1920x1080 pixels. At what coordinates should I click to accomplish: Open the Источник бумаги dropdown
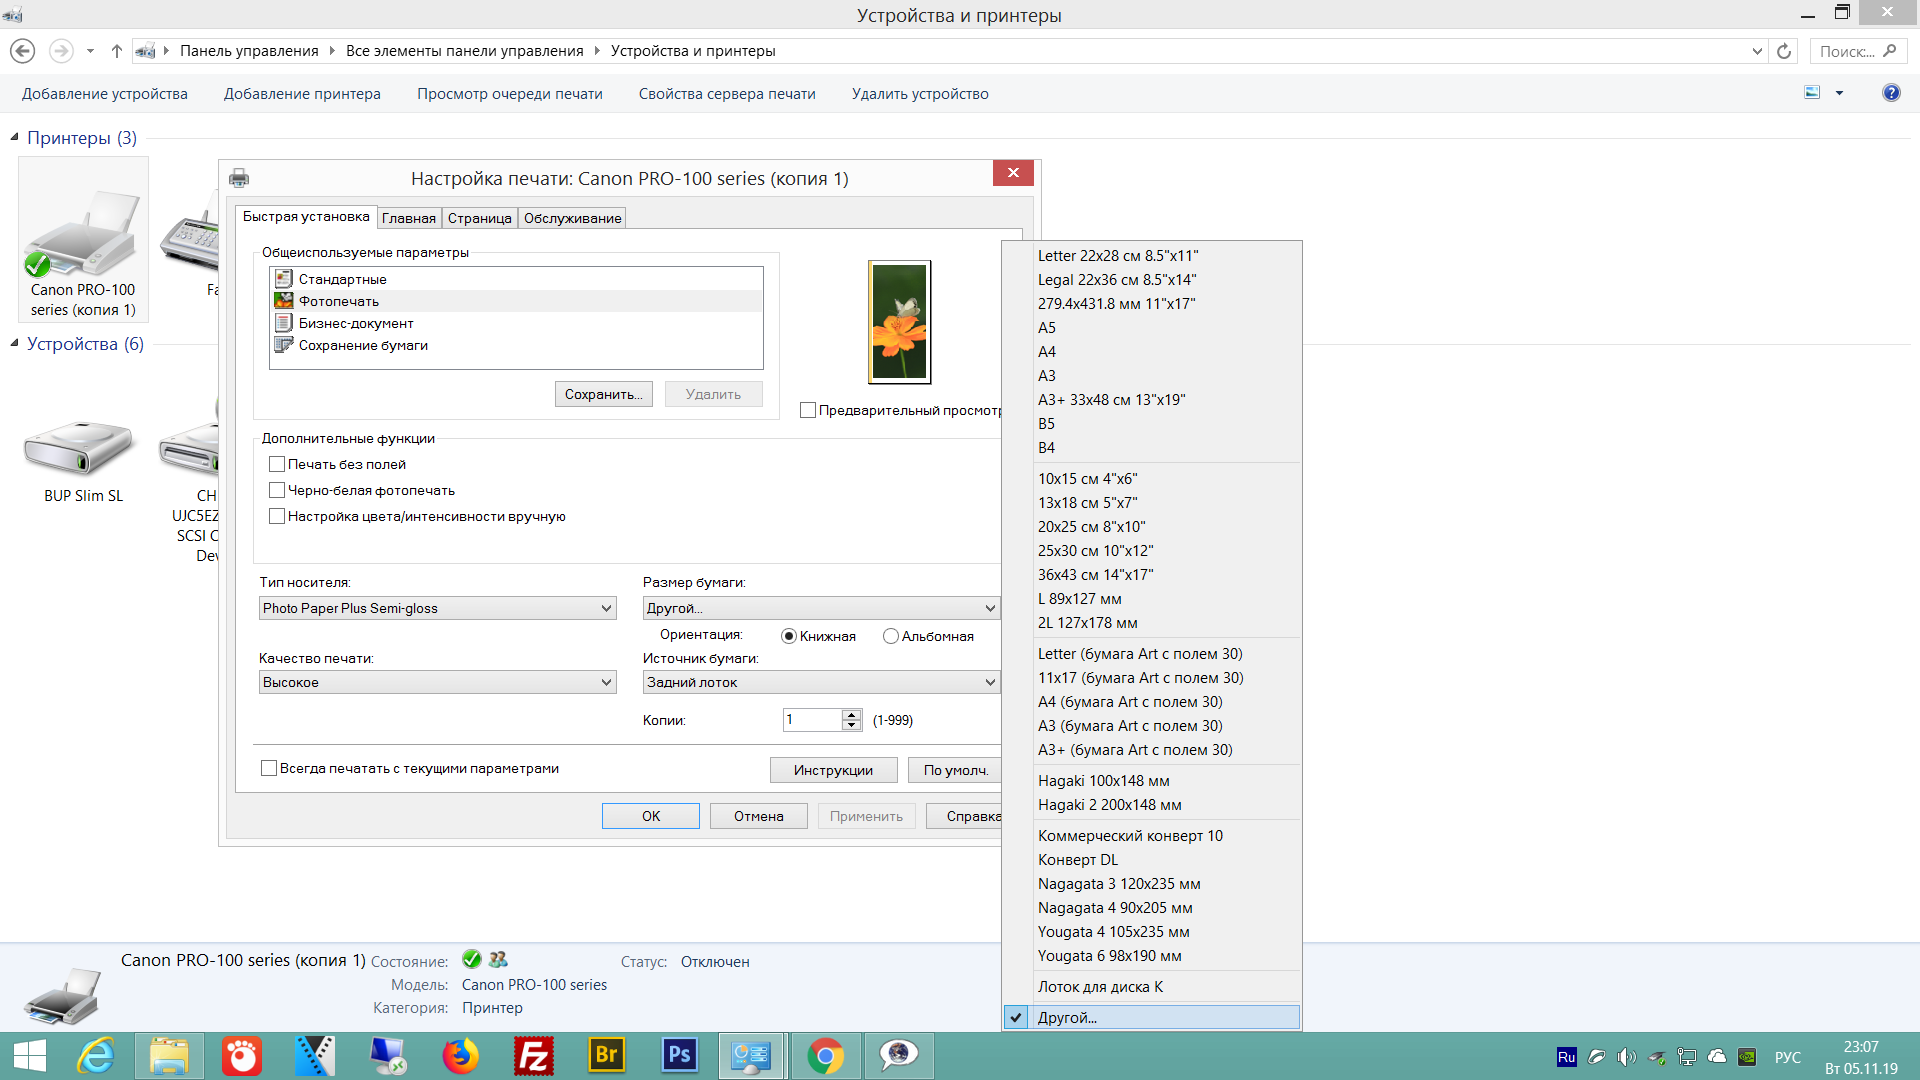[821, 682]
